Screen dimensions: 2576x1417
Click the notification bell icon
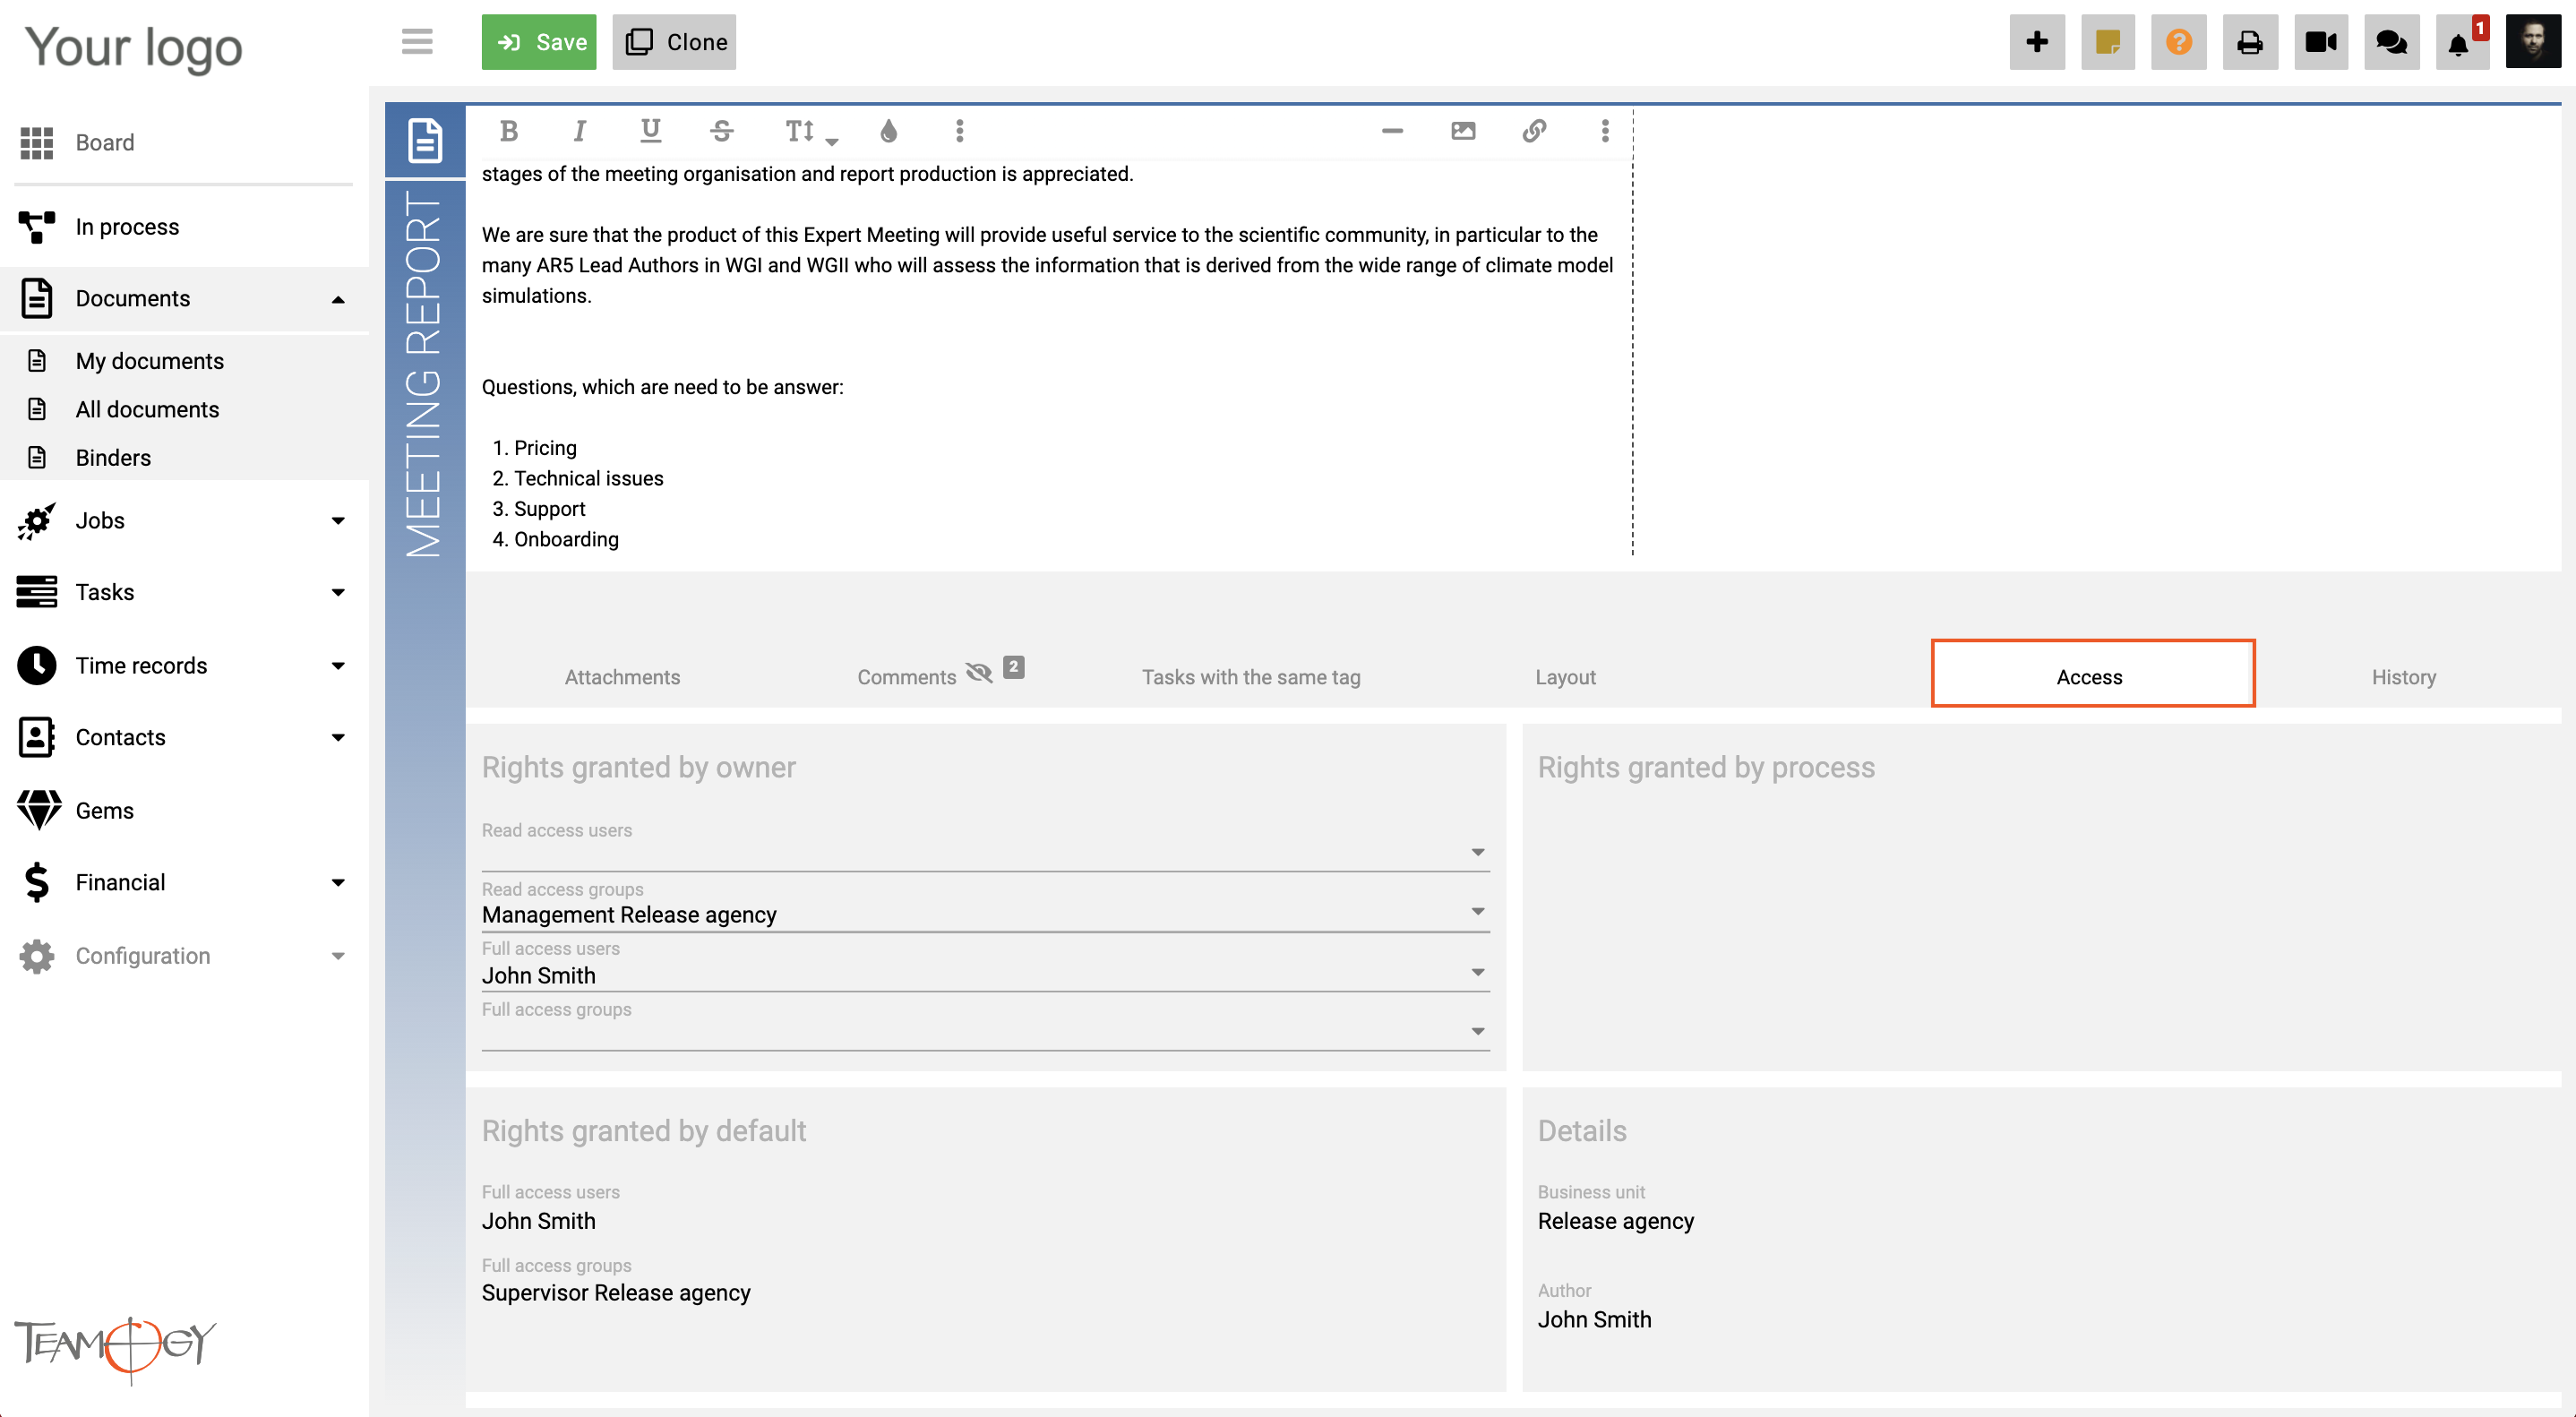click(2460, 39)
